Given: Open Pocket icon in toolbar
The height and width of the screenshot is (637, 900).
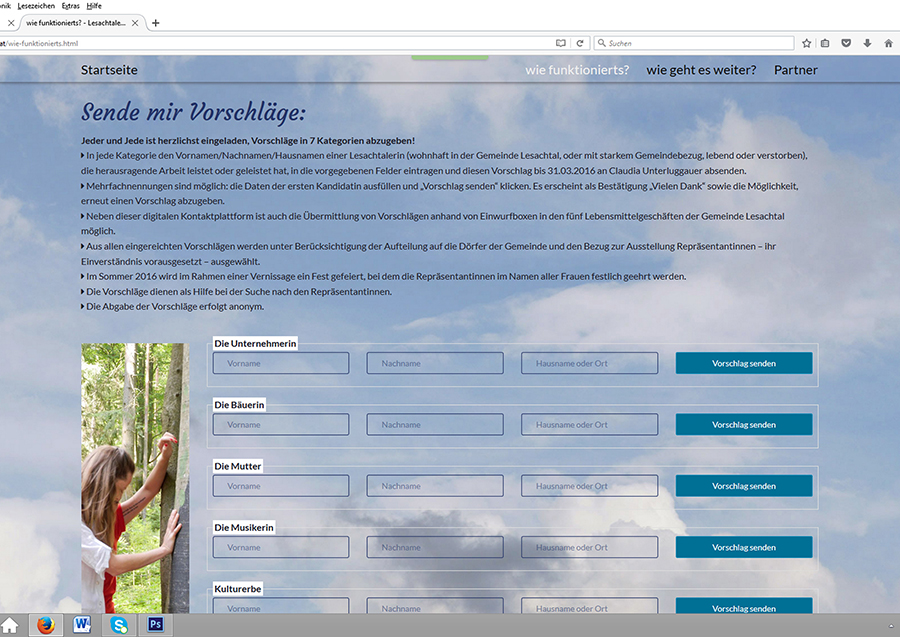Looking at the screenshot, I should 846,43.
